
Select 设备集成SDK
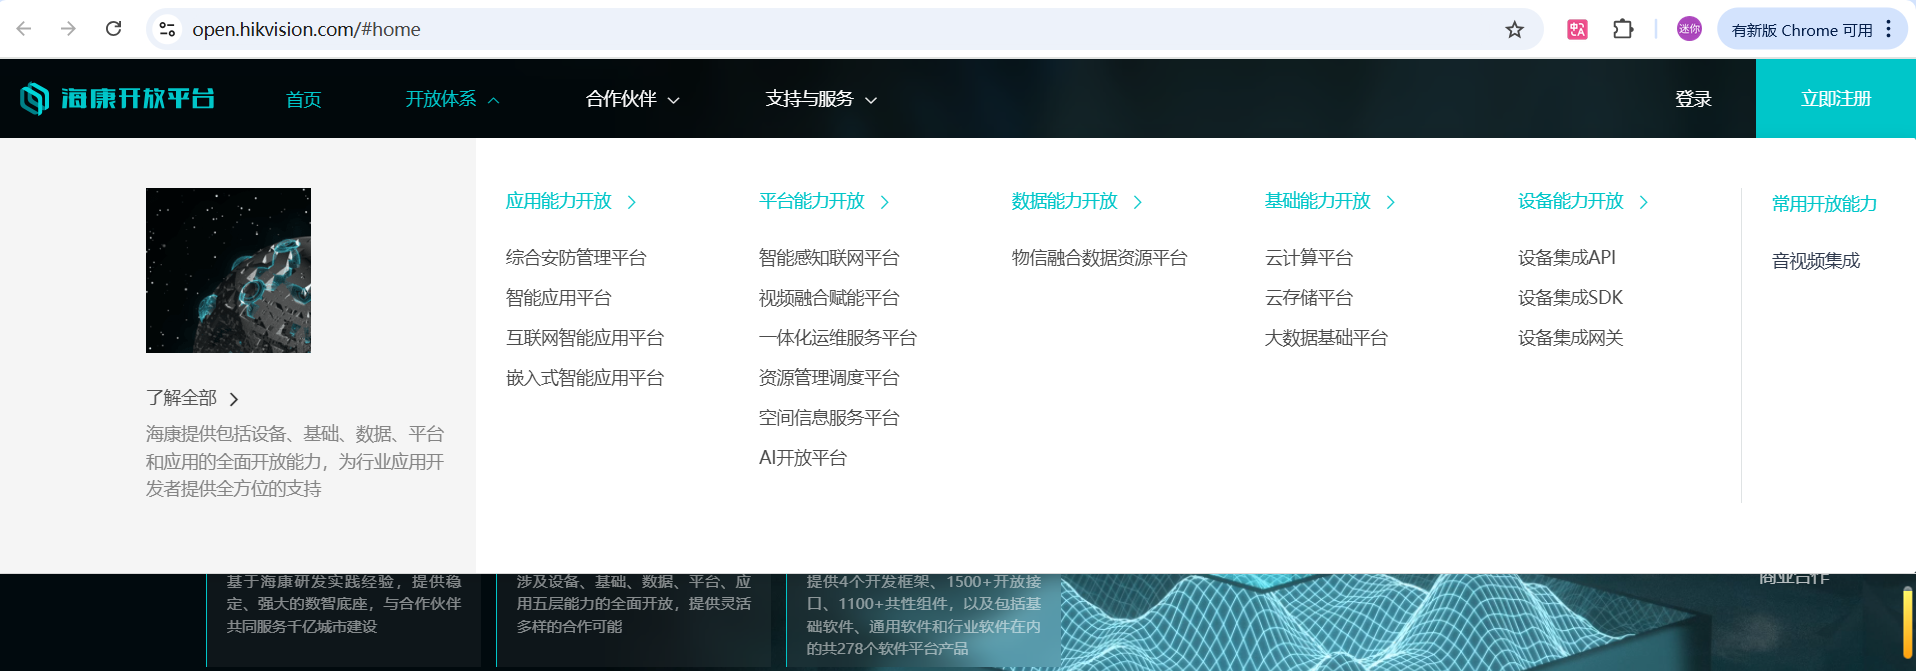[x=1570, y=298]
